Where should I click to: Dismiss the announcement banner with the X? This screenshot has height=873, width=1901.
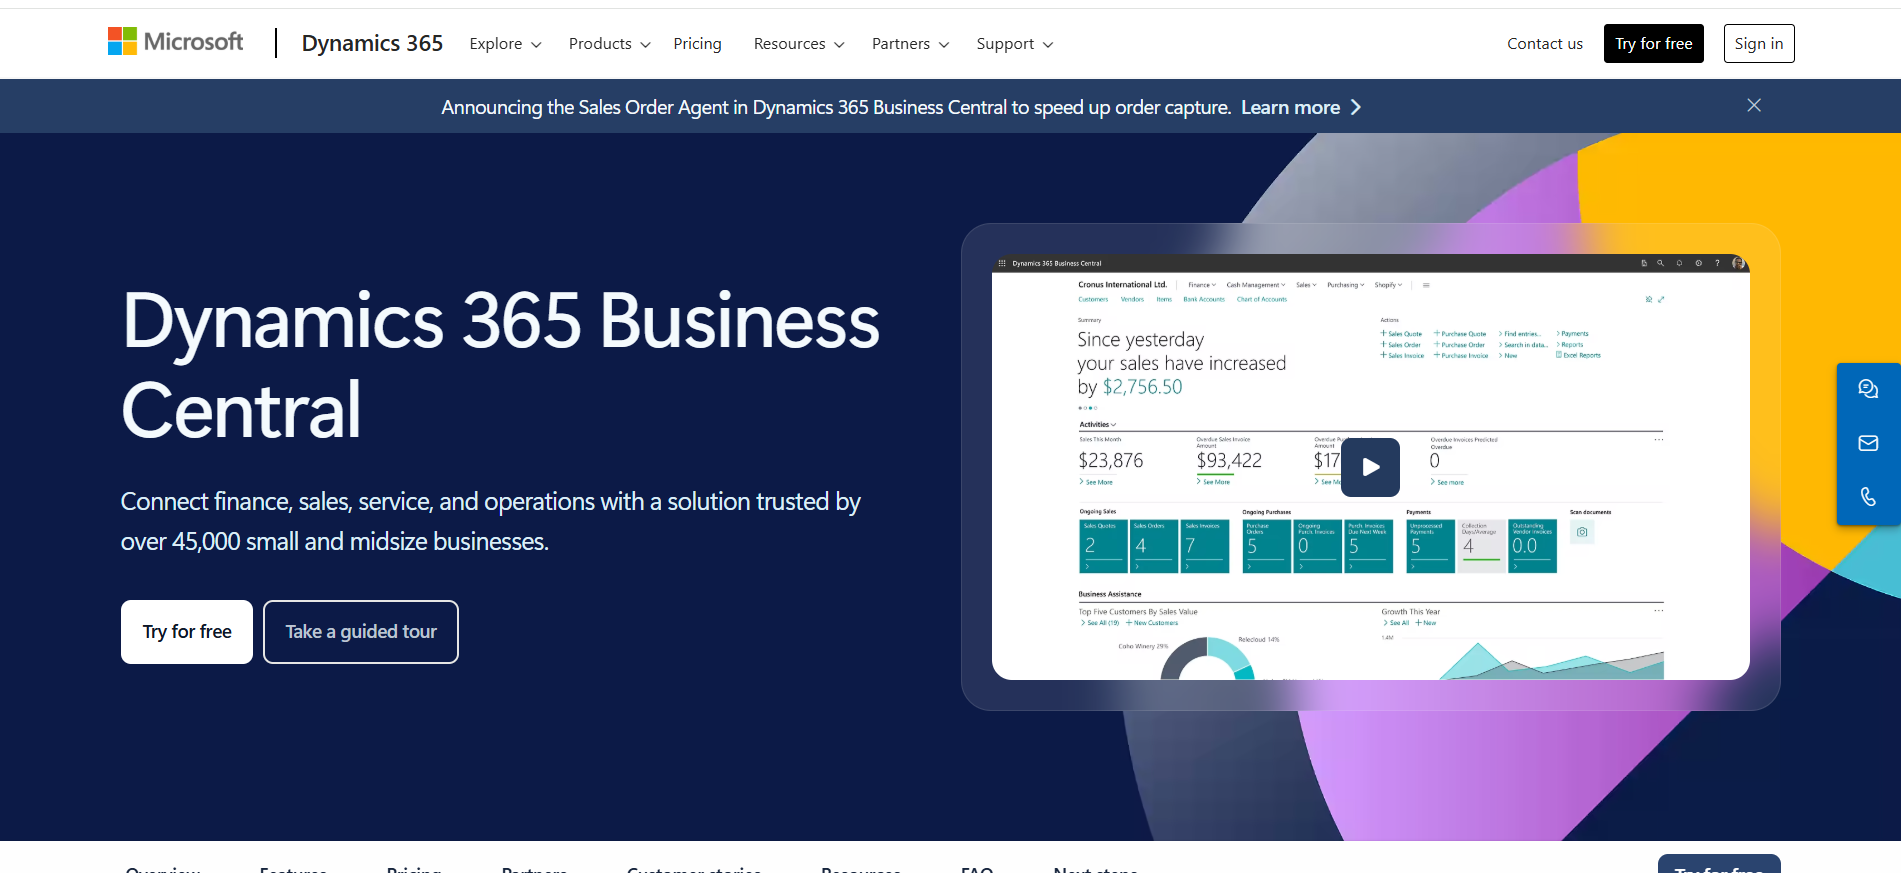click(1753, 105)
